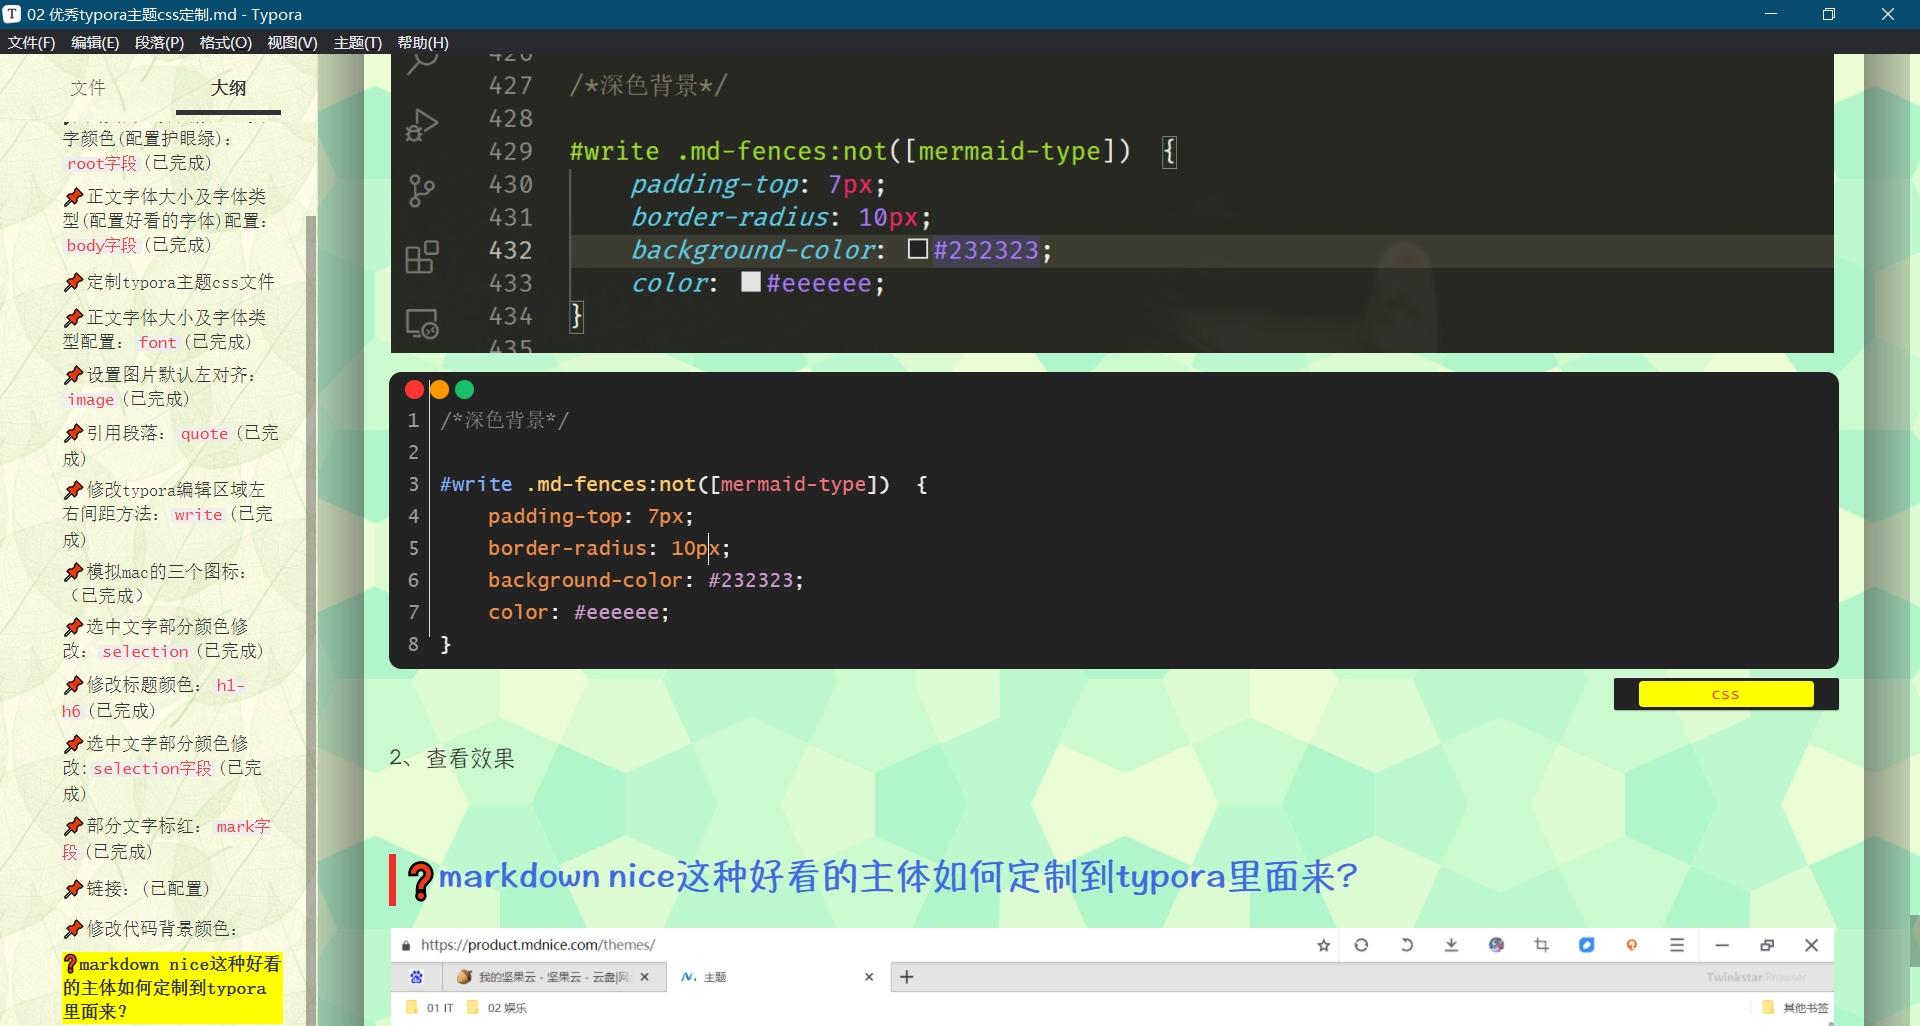1920x1026 pixels.
Task: Go to outline item 修改typora编辑区域左右间距 write
Action: coord(168,514)
